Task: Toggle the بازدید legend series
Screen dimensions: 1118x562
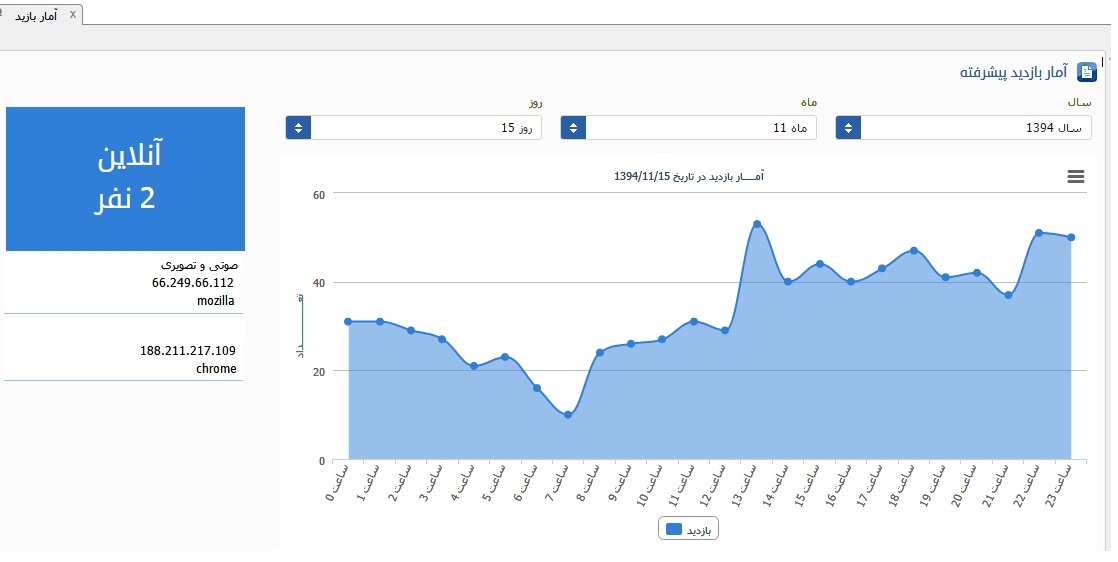Action: [x=698, y=529]
